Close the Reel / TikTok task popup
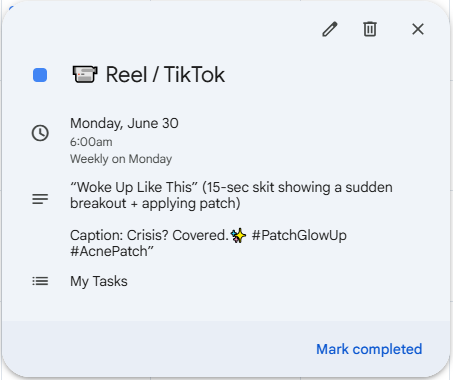453x380 pixels. 418,29
